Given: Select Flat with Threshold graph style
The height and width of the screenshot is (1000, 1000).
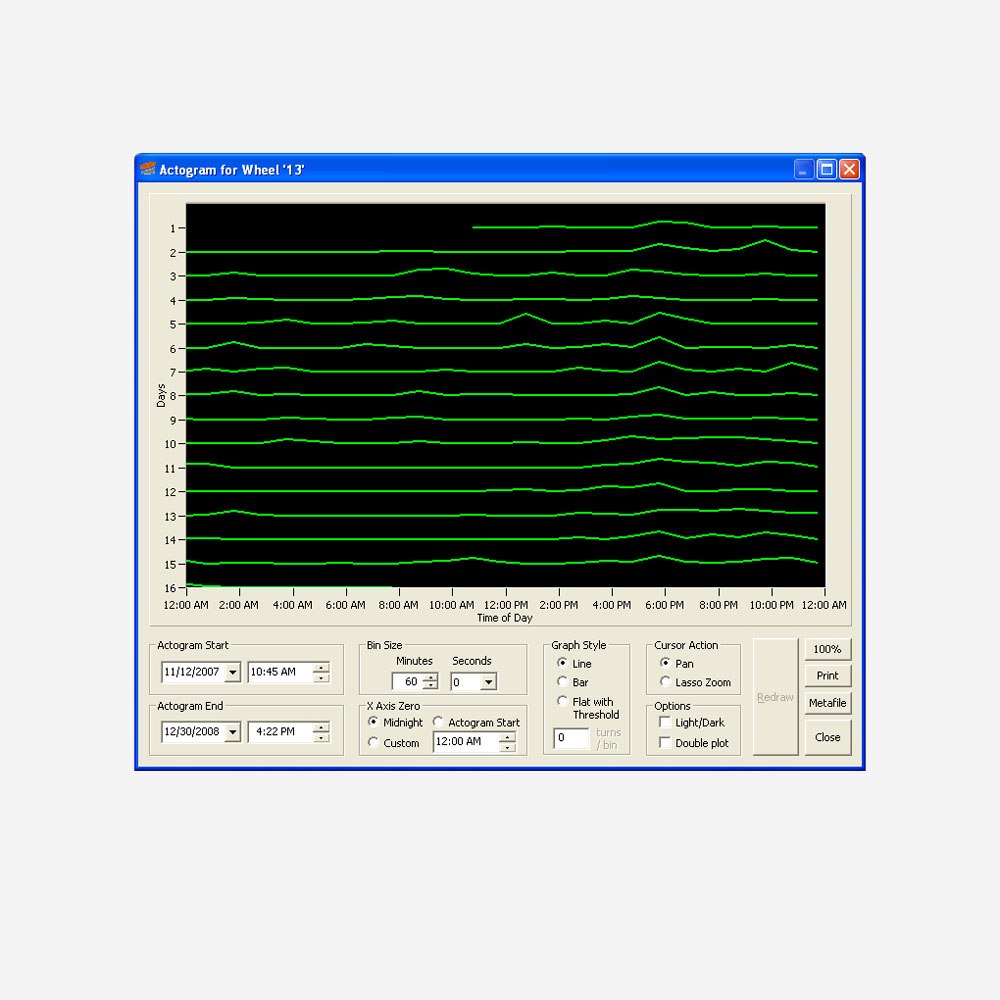Looking at the screenshot, I should [x=563, y=702].
